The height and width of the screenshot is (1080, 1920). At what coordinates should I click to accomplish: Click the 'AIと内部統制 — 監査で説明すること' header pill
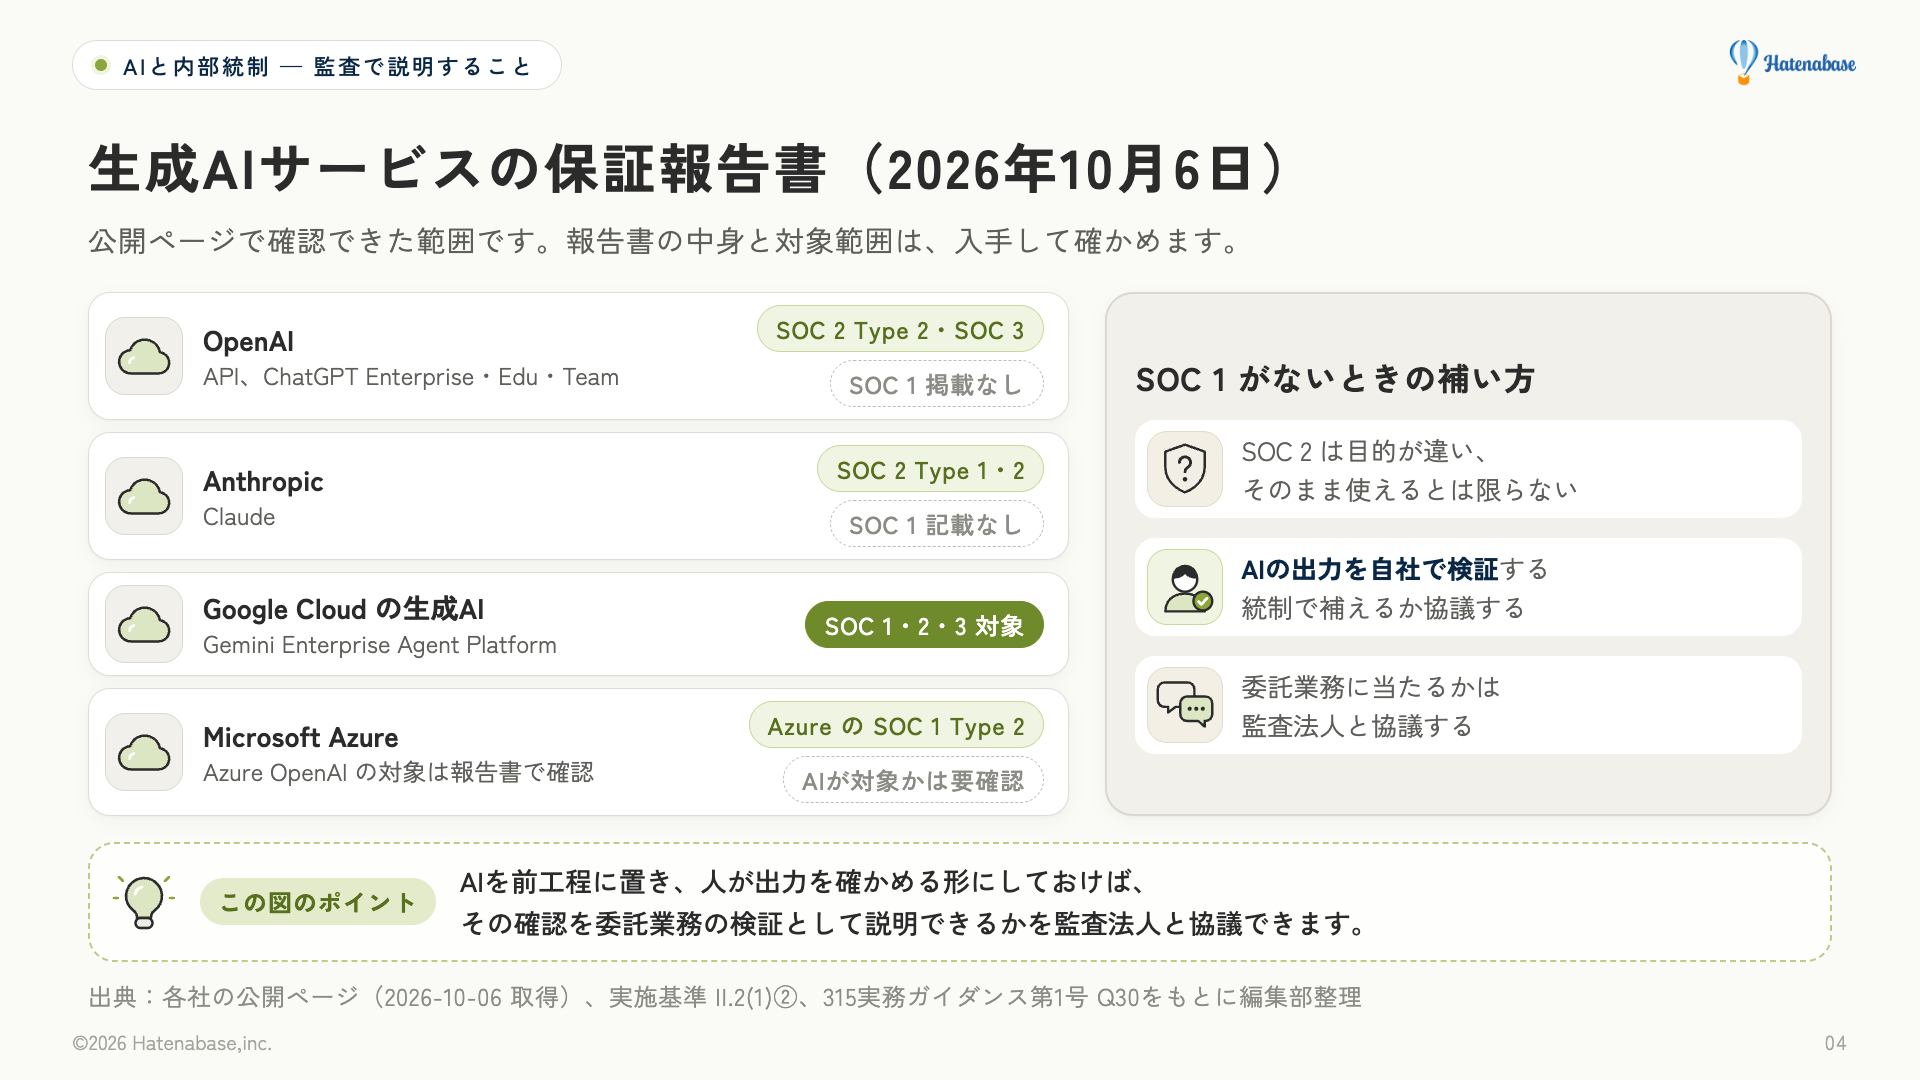click(x=317, y=66)
